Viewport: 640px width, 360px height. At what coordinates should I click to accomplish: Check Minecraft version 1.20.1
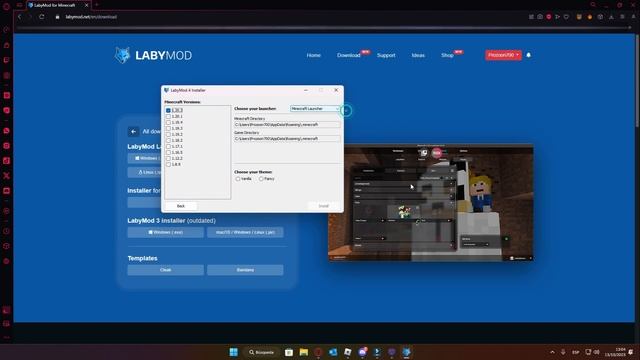pos(168,116)
